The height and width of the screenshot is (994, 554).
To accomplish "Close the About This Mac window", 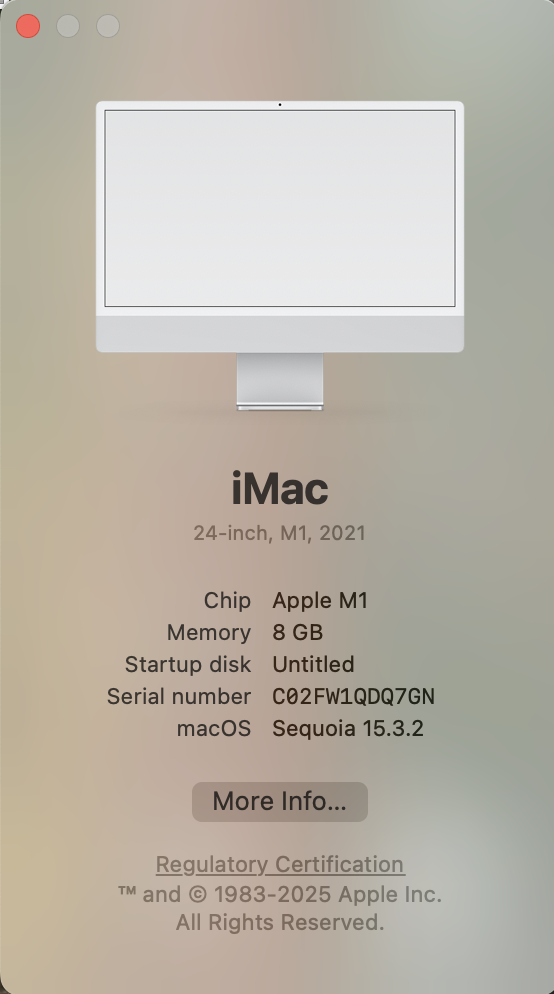I will pyautogui.click(x=28, y=26).
